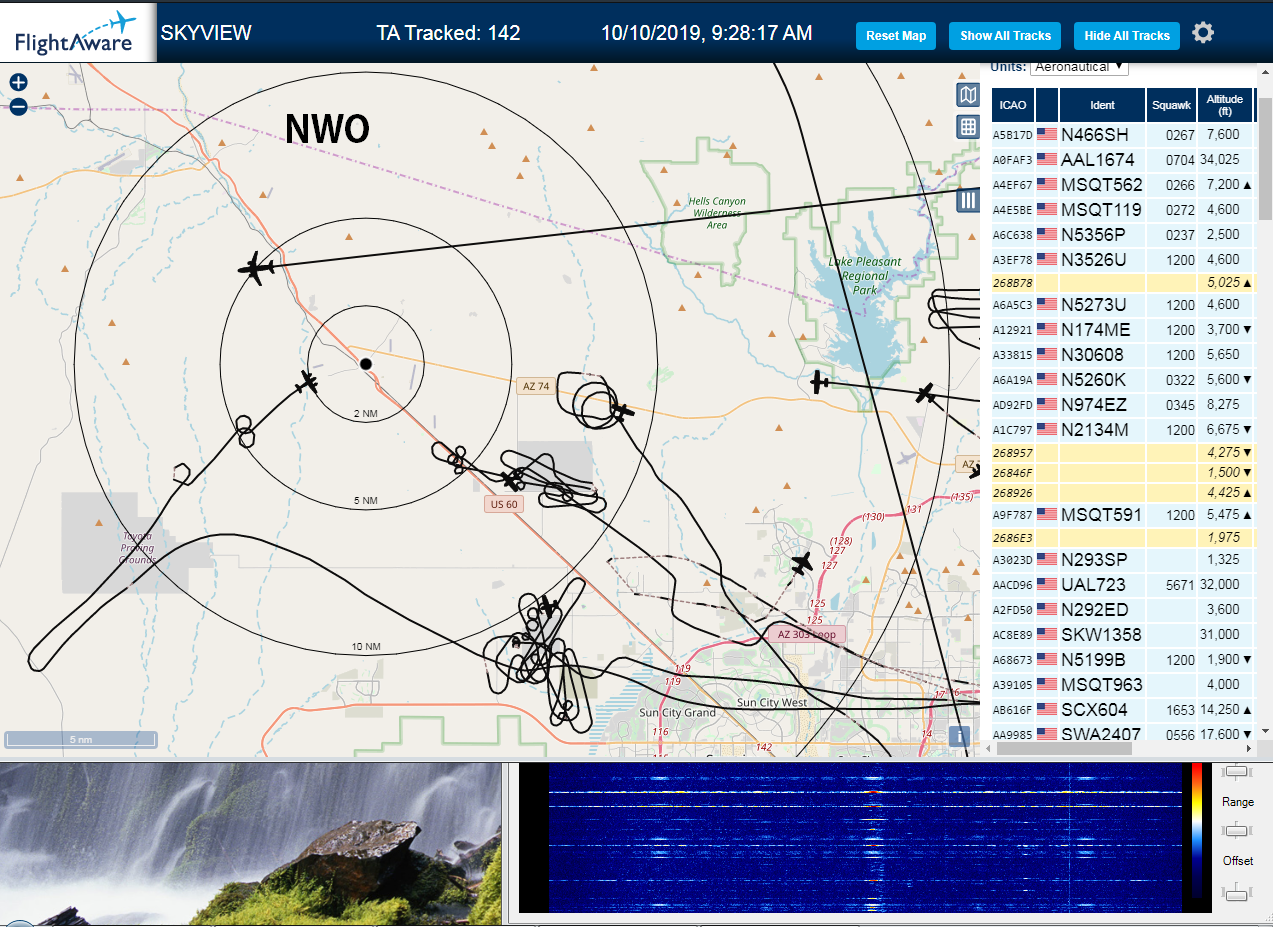The height and width of the screenshot is (927, 1273).
Task: Click the radio waterfall spectrogram display
Action: [x=865, y=838]
